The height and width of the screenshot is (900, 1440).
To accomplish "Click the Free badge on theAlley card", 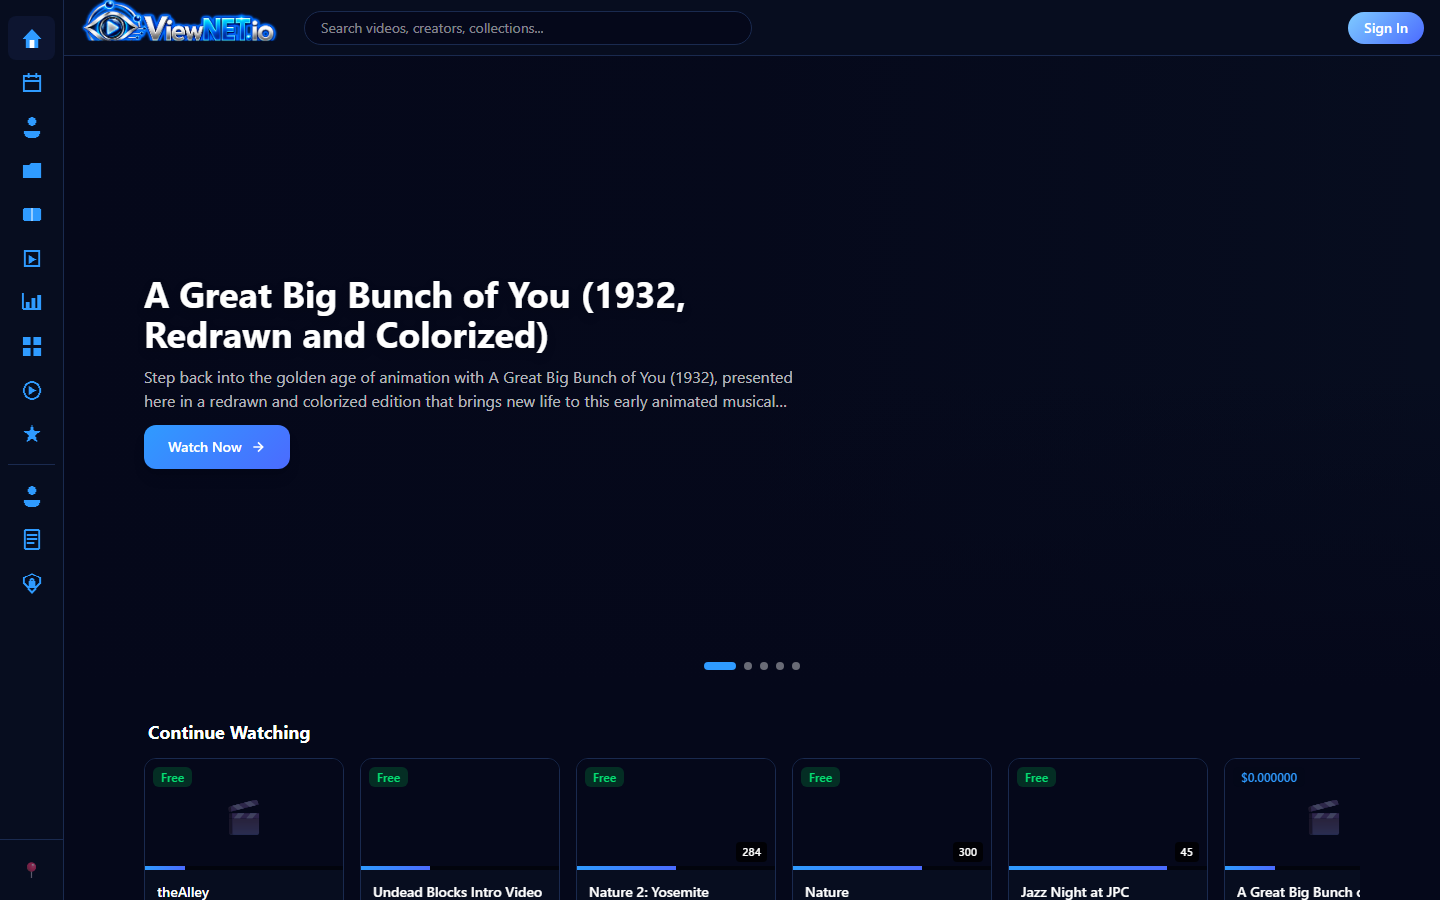I will 173,778.
